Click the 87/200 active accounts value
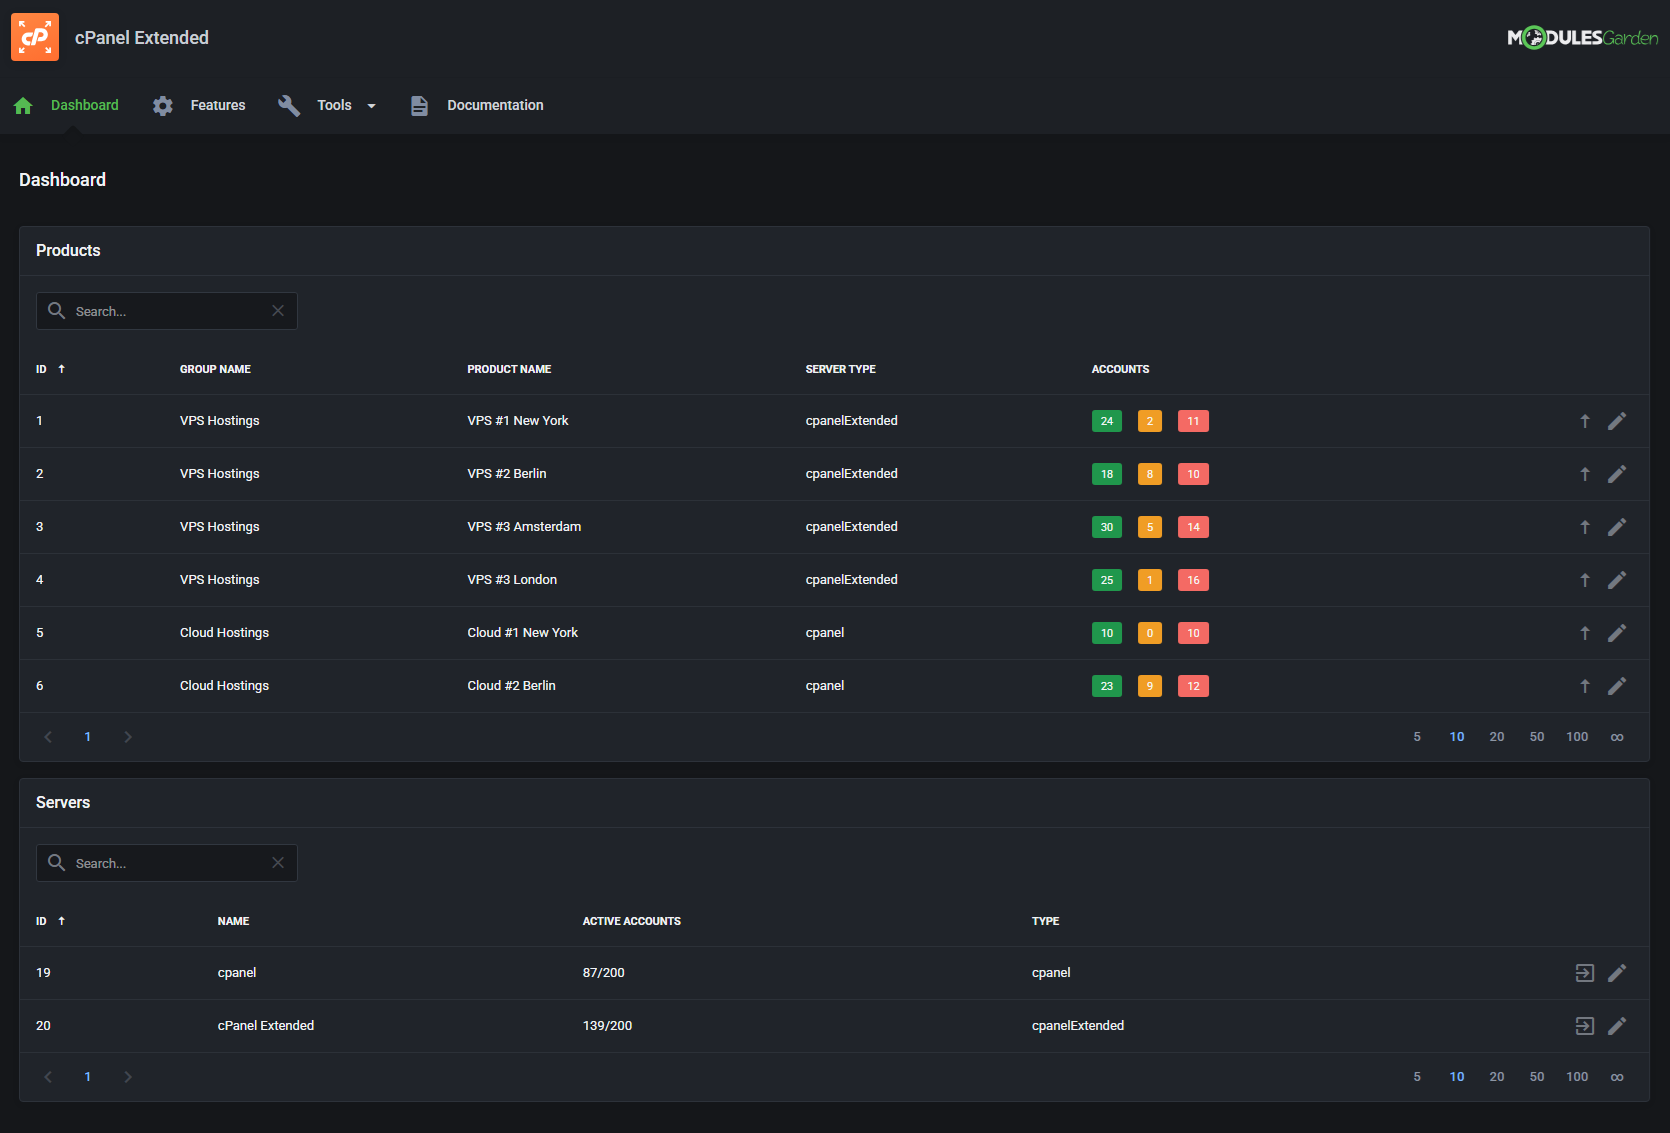 (603, 973)
